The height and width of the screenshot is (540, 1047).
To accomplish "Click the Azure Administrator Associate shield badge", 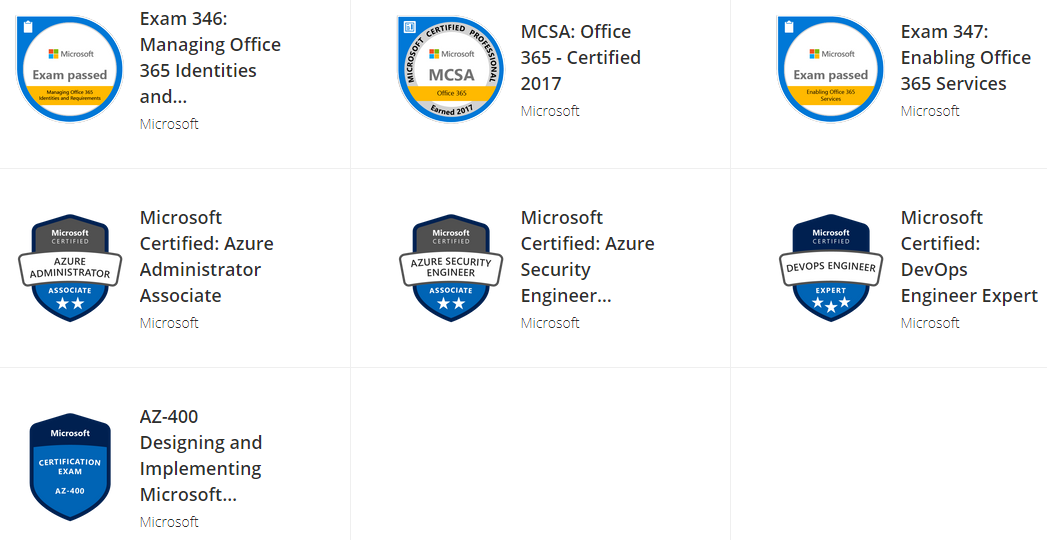I will coord(69,268).
